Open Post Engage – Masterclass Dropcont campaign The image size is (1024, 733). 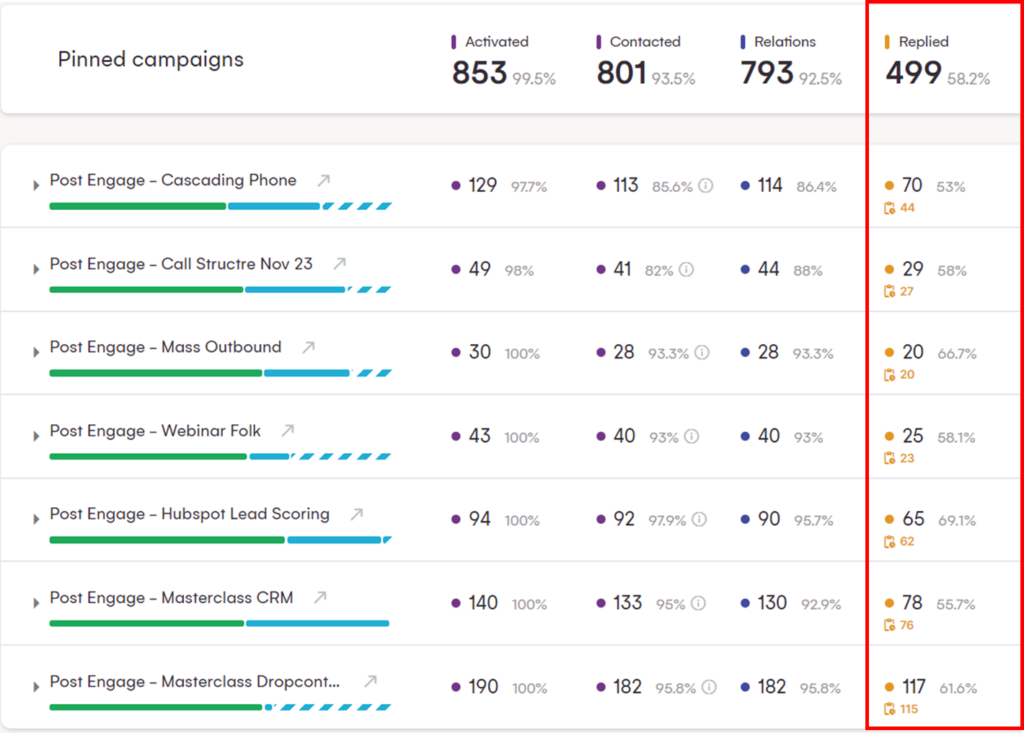[x=194, y=682]
